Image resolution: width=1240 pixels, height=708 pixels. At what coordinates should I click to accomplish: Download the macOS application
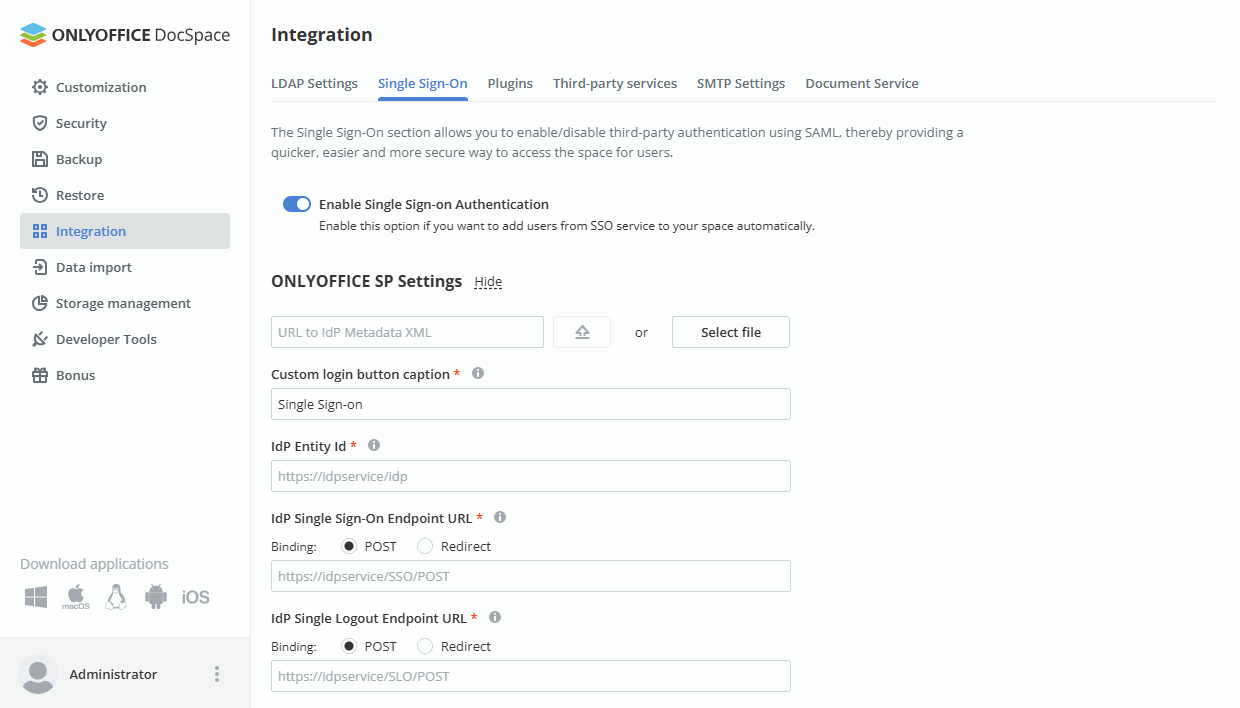coord(75,596)
